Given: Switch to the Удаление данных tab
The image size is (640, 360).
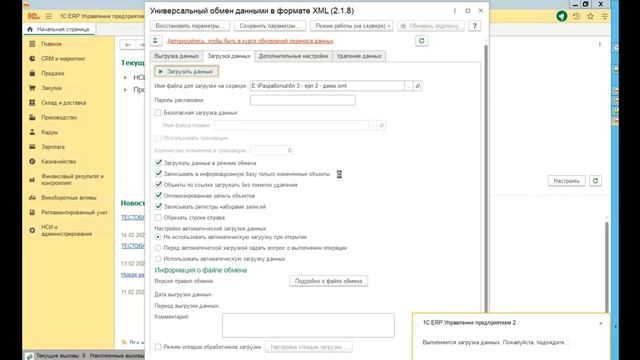Looking at the screenshot, I should (x=359, y=56).
